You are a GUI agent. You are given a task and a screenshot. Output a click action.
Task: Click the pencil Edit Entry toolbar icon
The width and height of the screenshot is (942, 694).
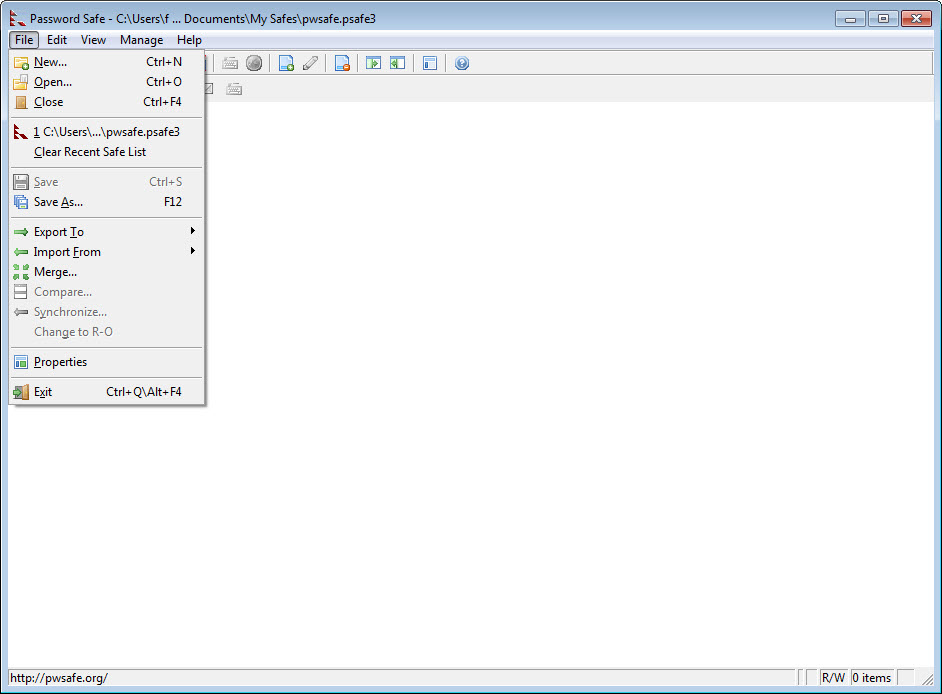pyautogui.click(x=310, y=63)
